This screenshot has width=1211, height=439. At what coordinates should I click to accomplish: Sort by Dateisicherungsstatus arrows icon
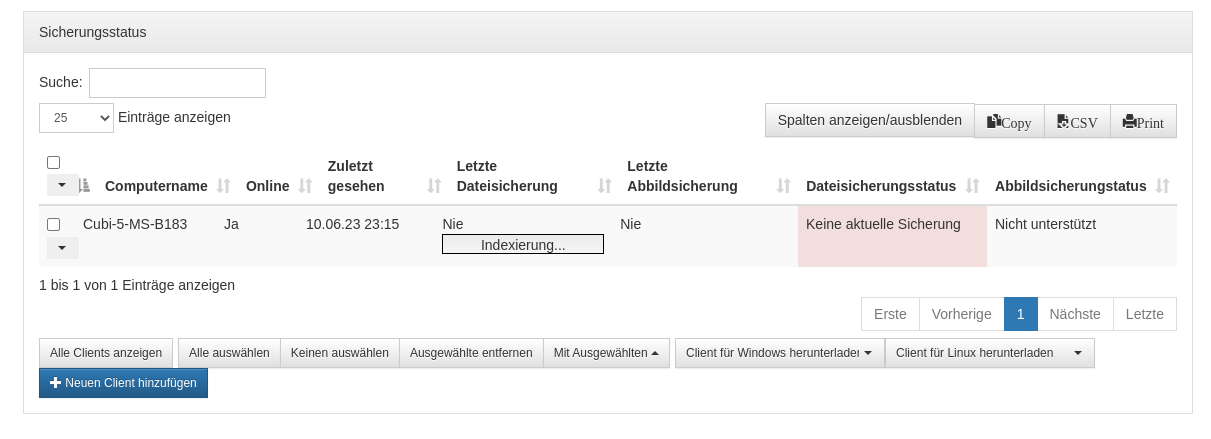972,186
